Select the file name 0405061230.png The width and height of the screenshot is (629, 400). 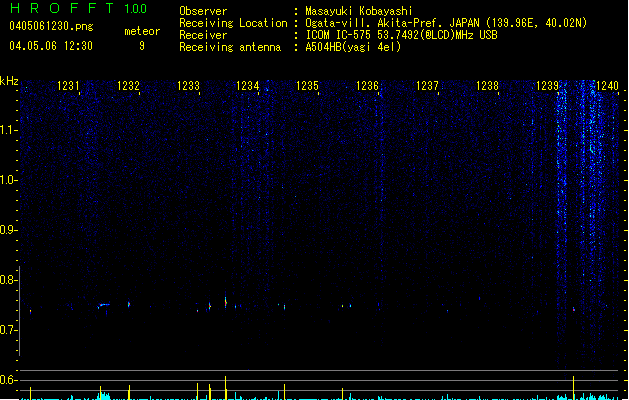click(x=51, y=26)
